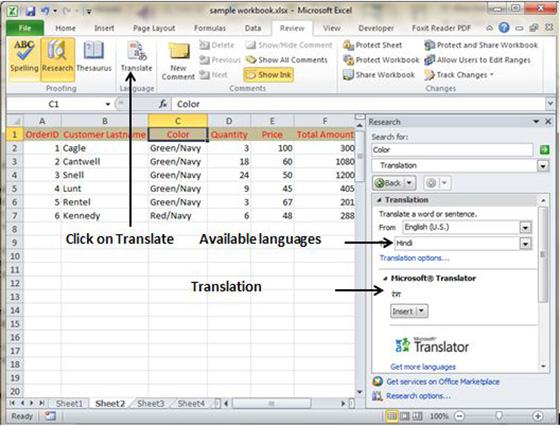This screenshot has width=560, height=427.
Task: Switch to the Home tab
Action: tap(65, 28)
